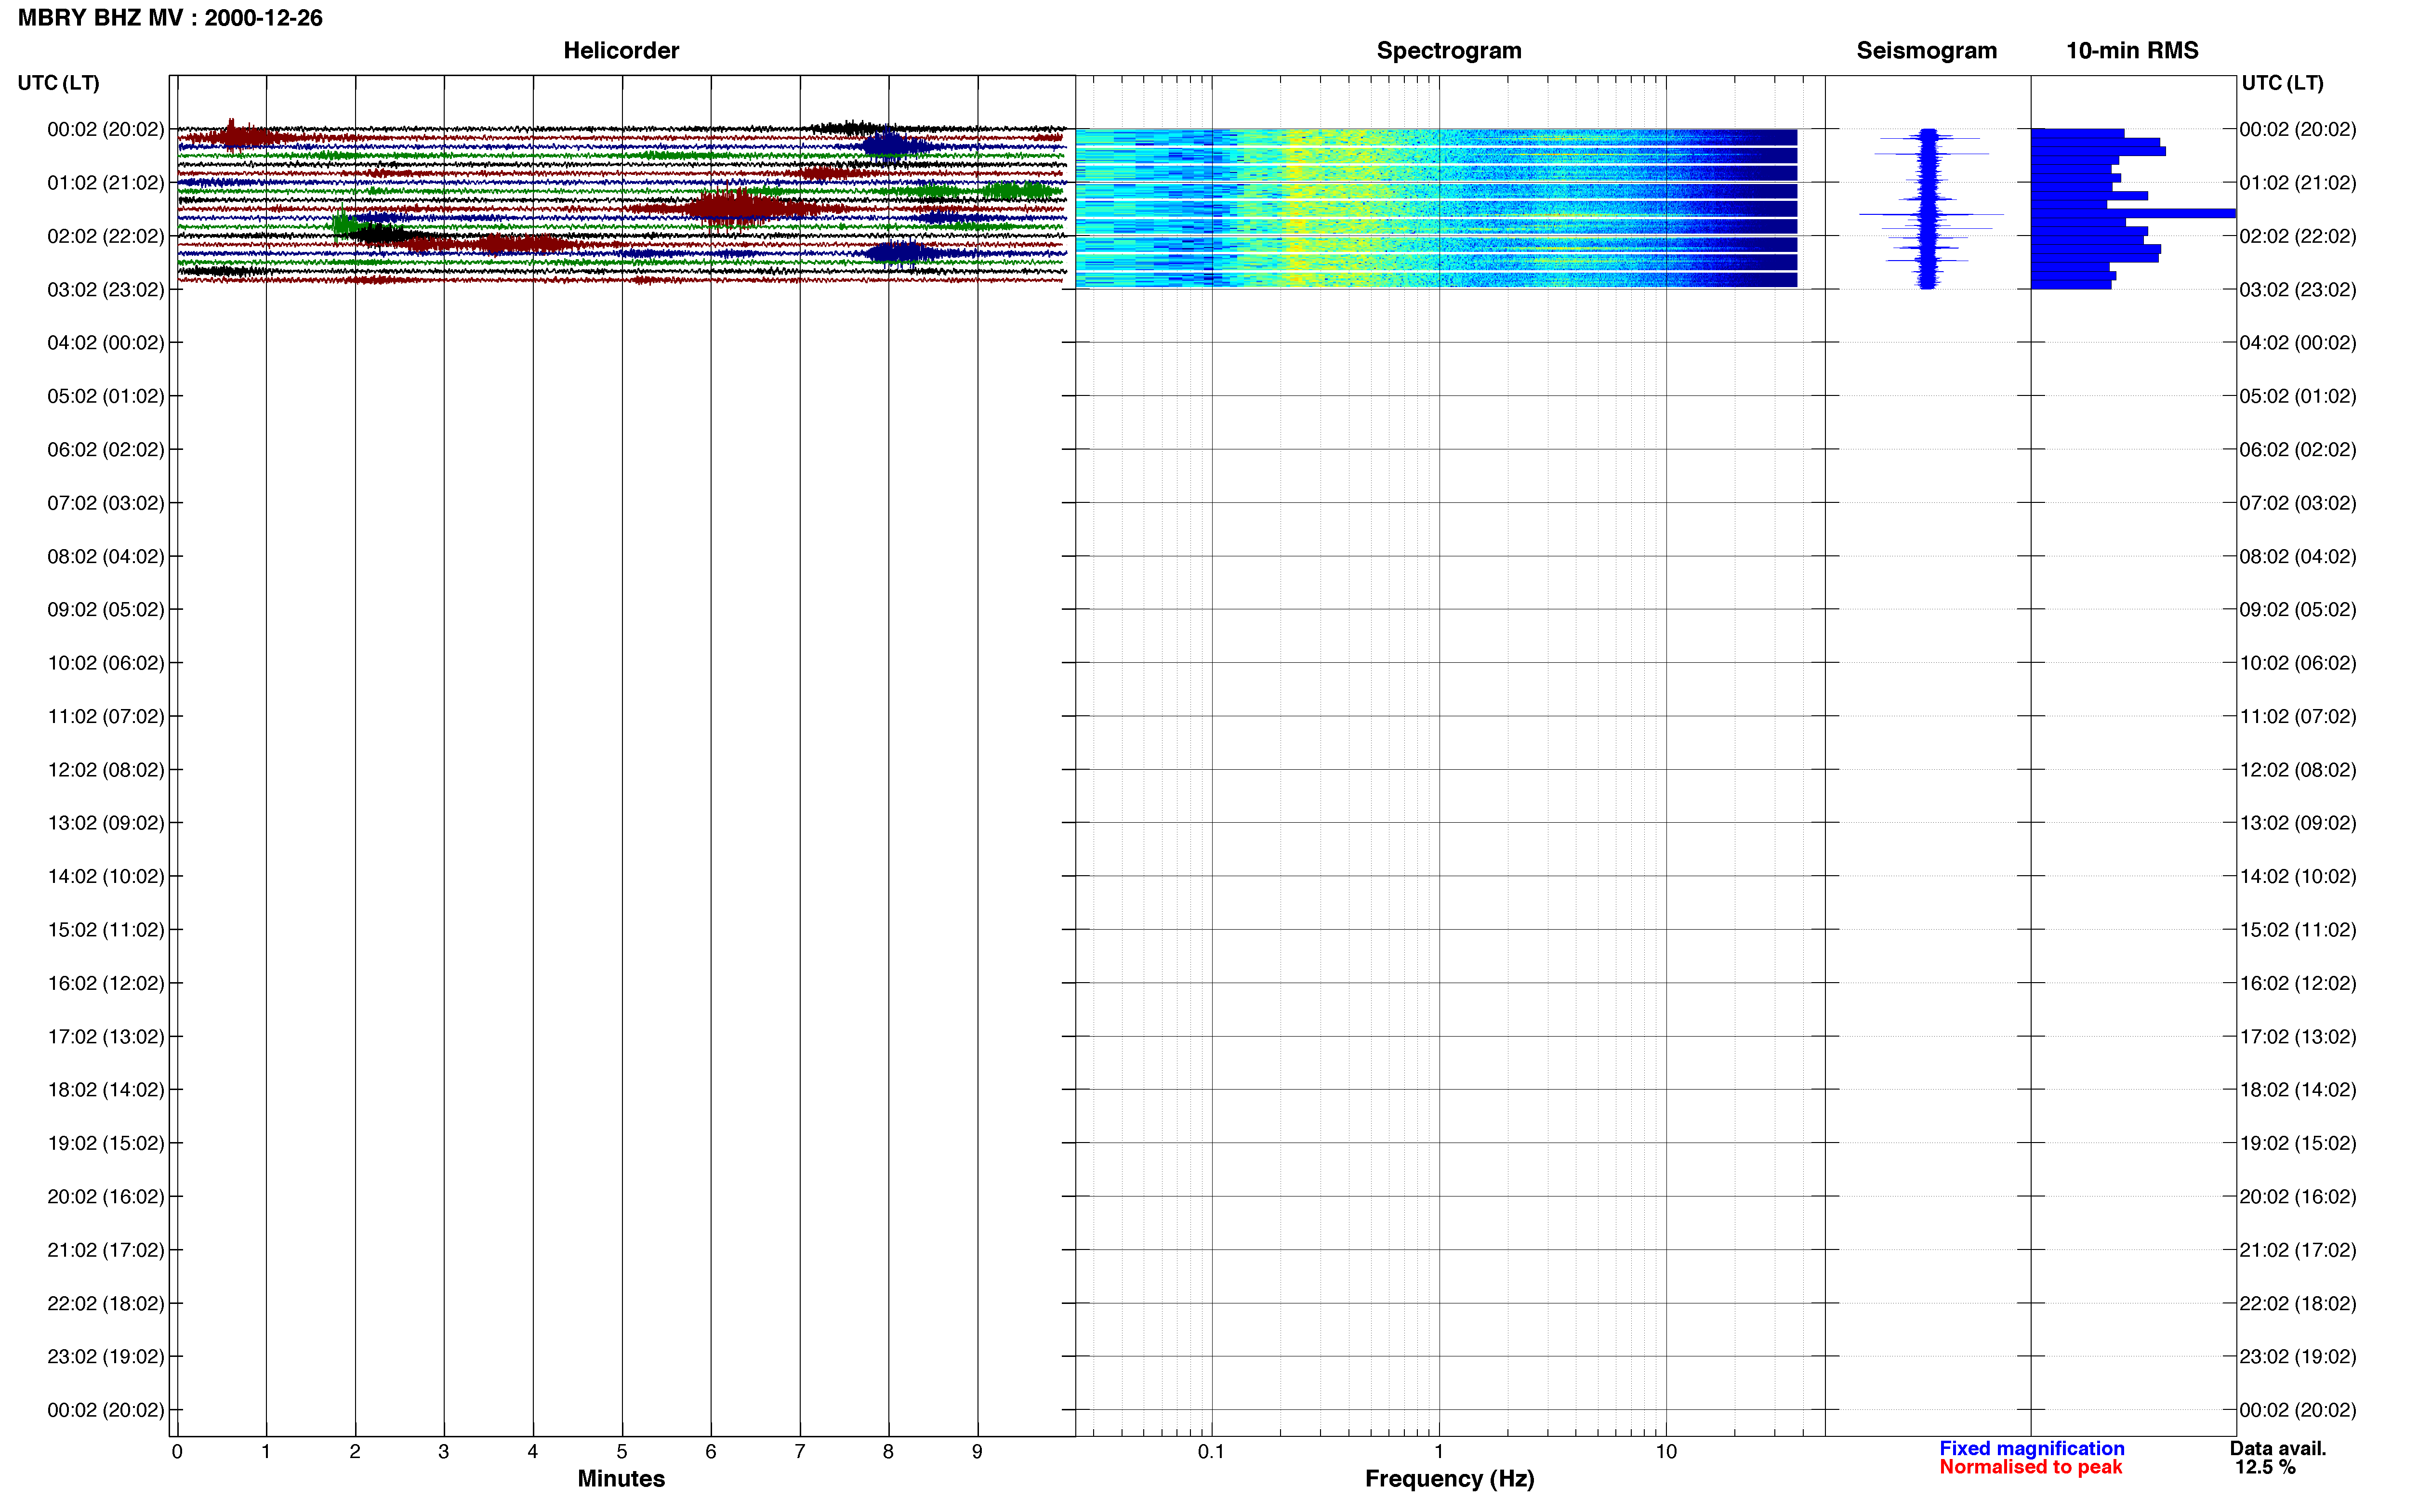
Task: Click the coloured spectrogram data band
Action: pyautogui.click(x=1436, y=209)
